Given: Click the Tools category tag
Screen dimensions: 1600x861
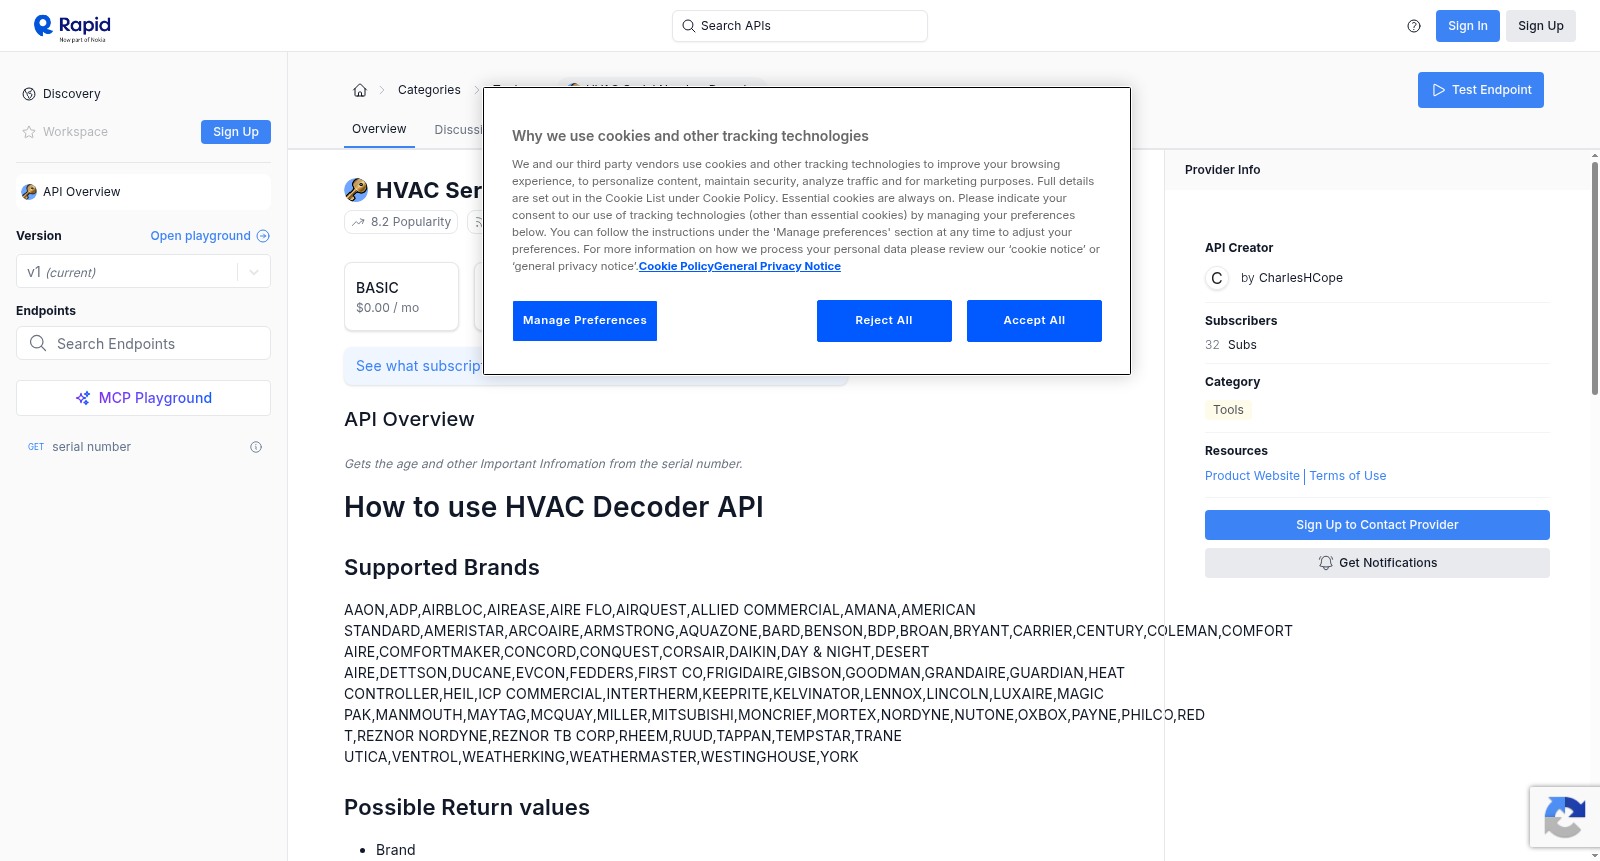Looking at the screenshot, I should tap(1228, 410).
